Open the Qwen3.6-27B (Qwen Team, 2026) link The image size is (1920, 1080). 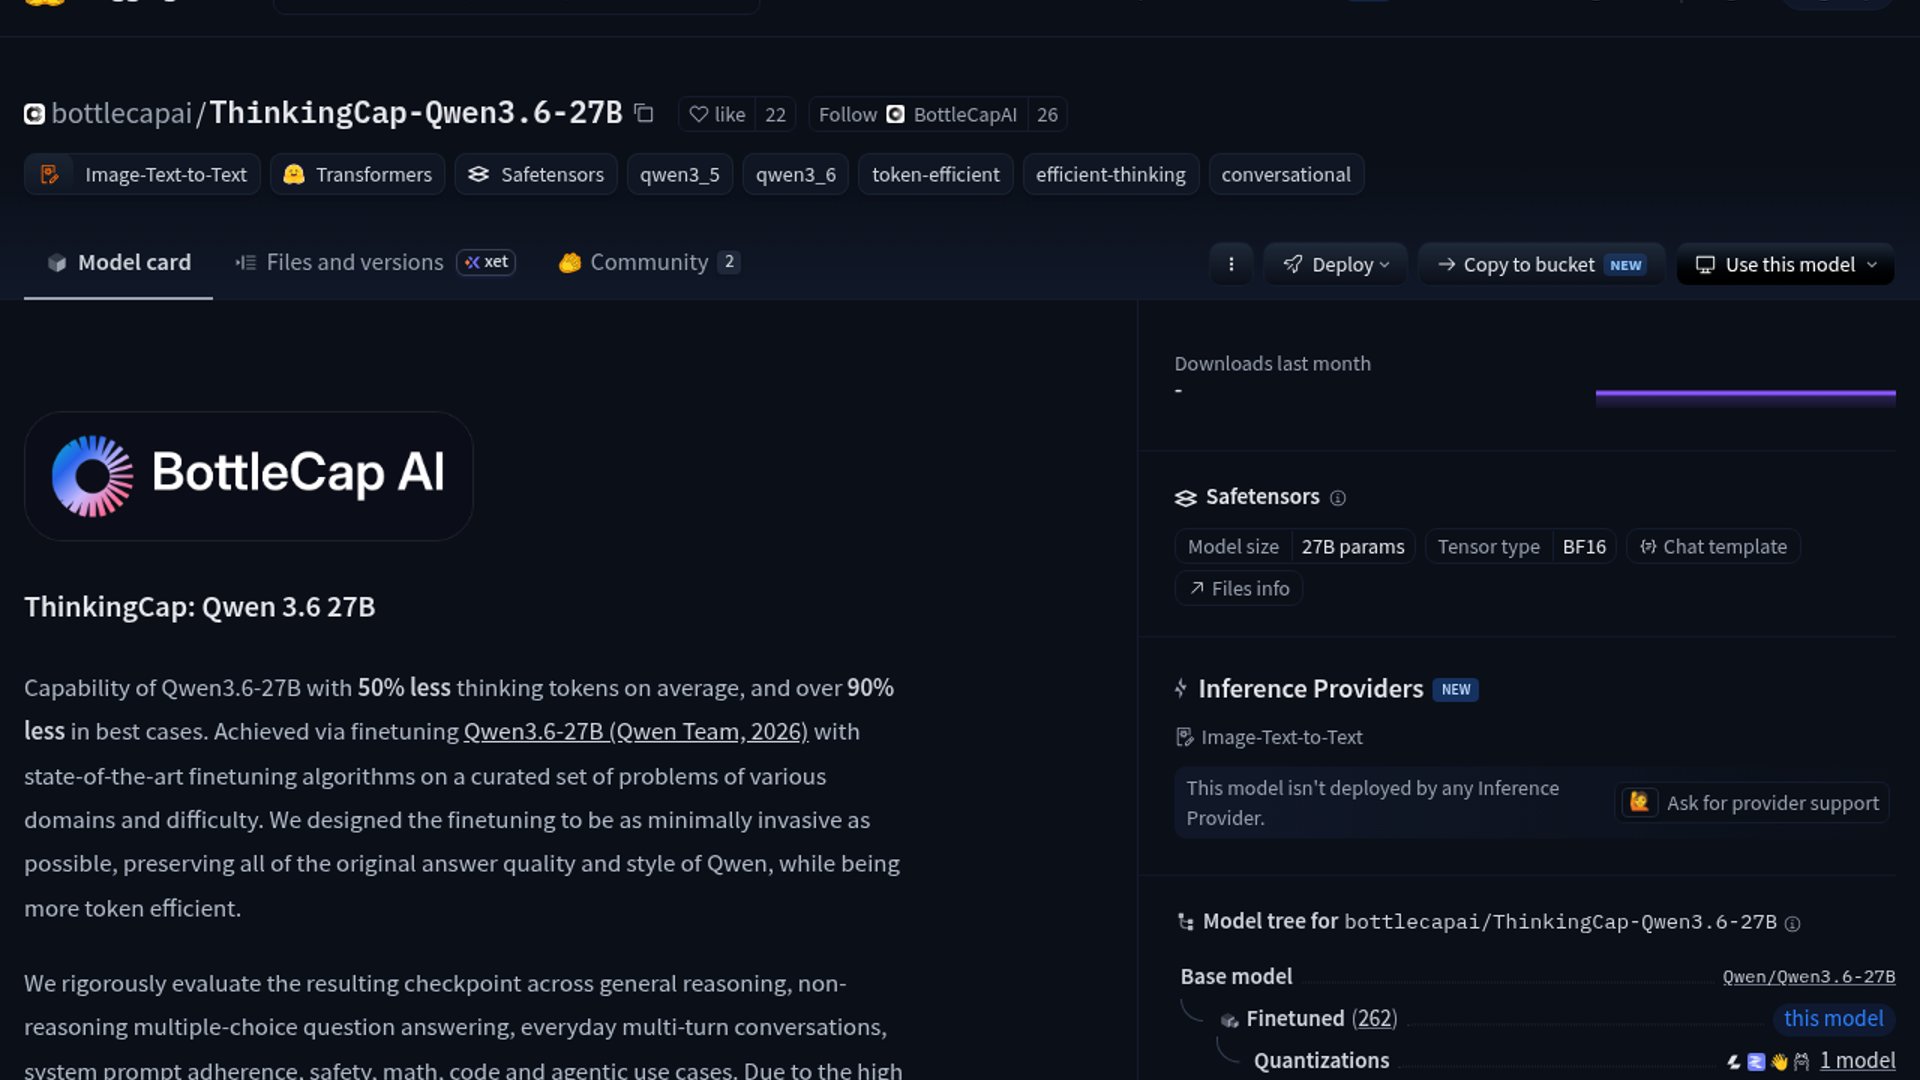pos(636,731)
